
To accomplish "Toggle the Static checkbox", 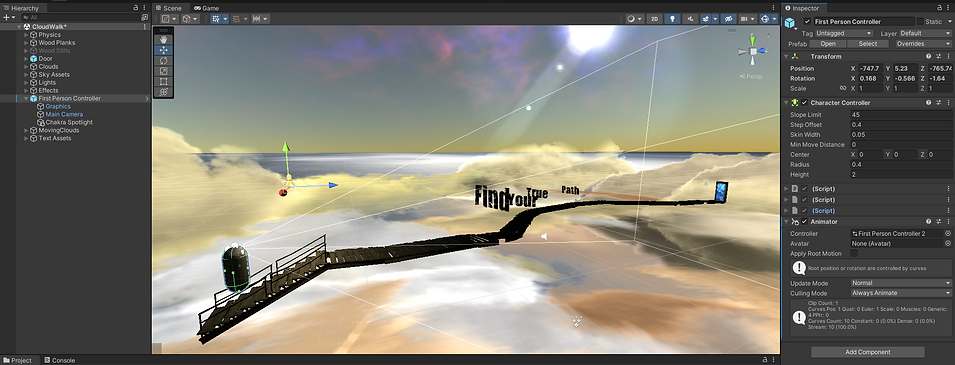I will click(920, 21).
